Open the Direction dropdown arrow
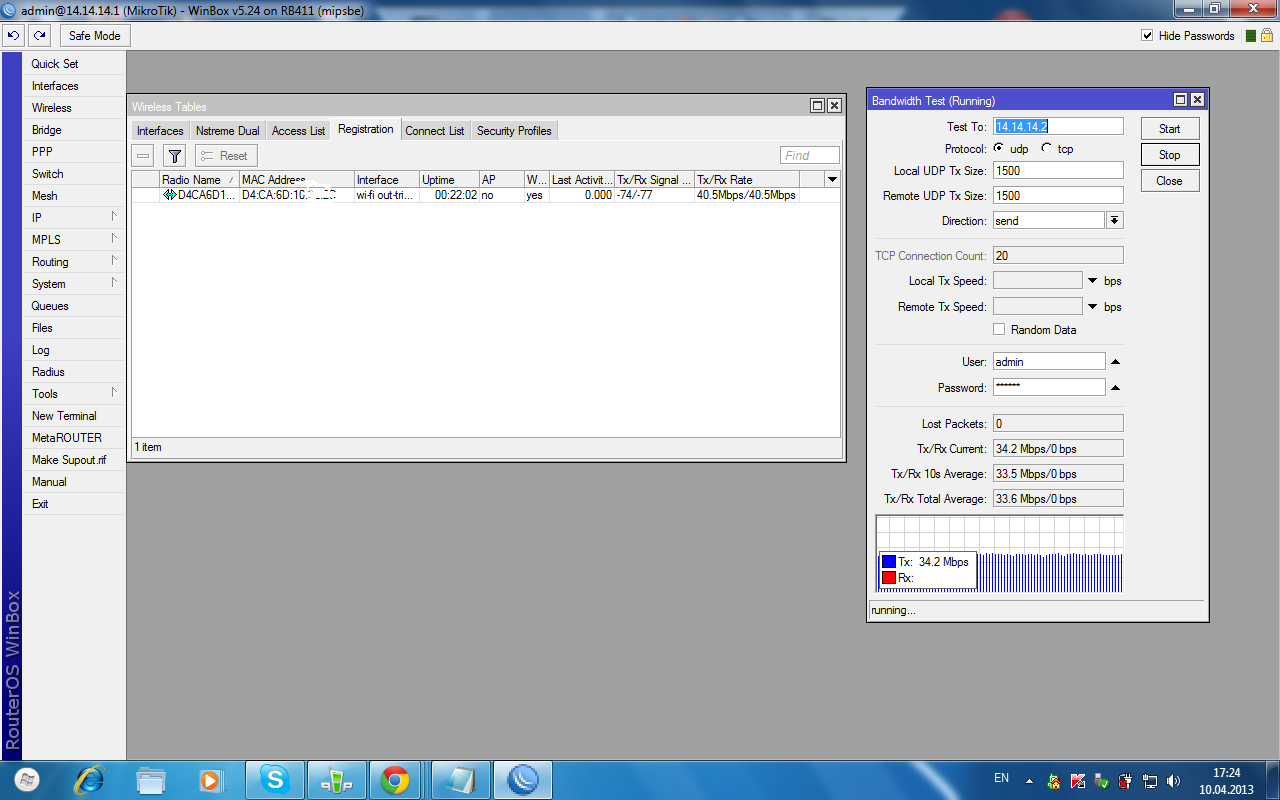The image size is (1280, 800). point(1115,220)
